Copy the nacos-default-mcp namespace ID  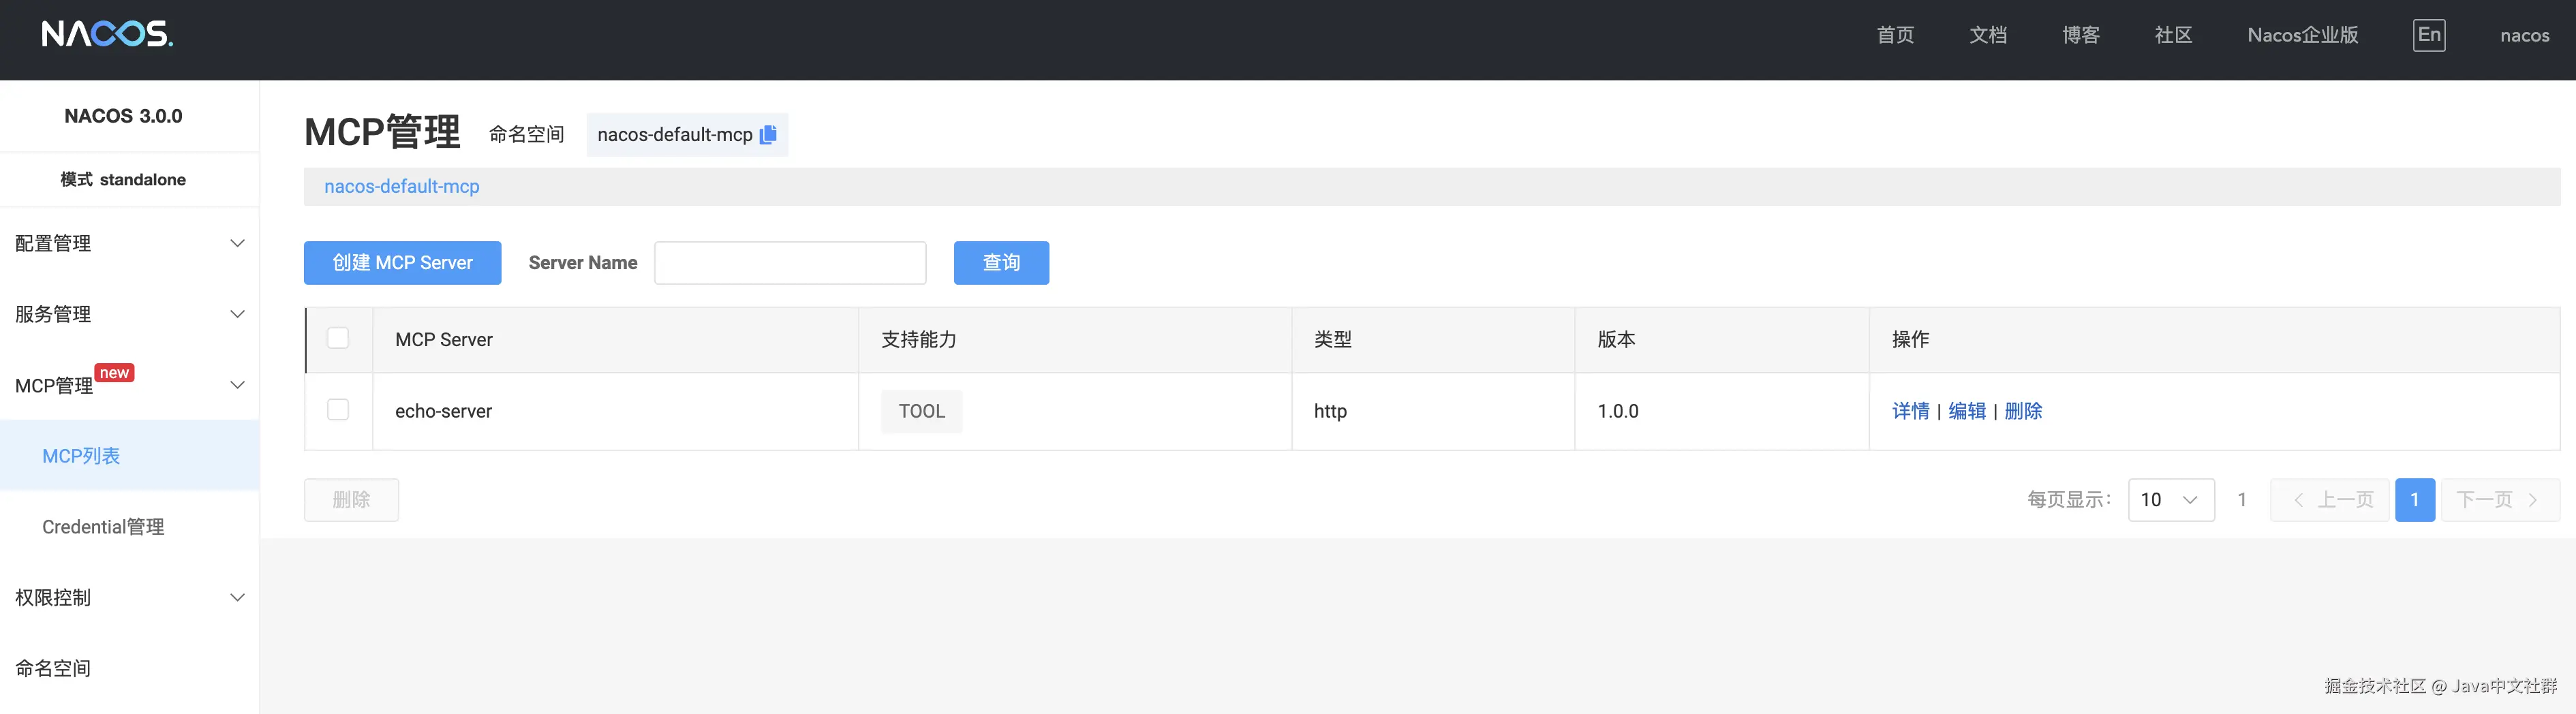click(x=768, y=135)
